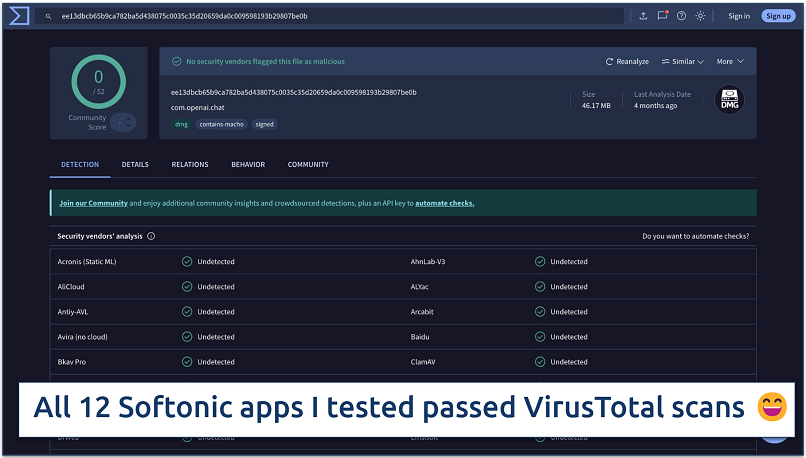Click Baidu vendor name

coord(420,337)
